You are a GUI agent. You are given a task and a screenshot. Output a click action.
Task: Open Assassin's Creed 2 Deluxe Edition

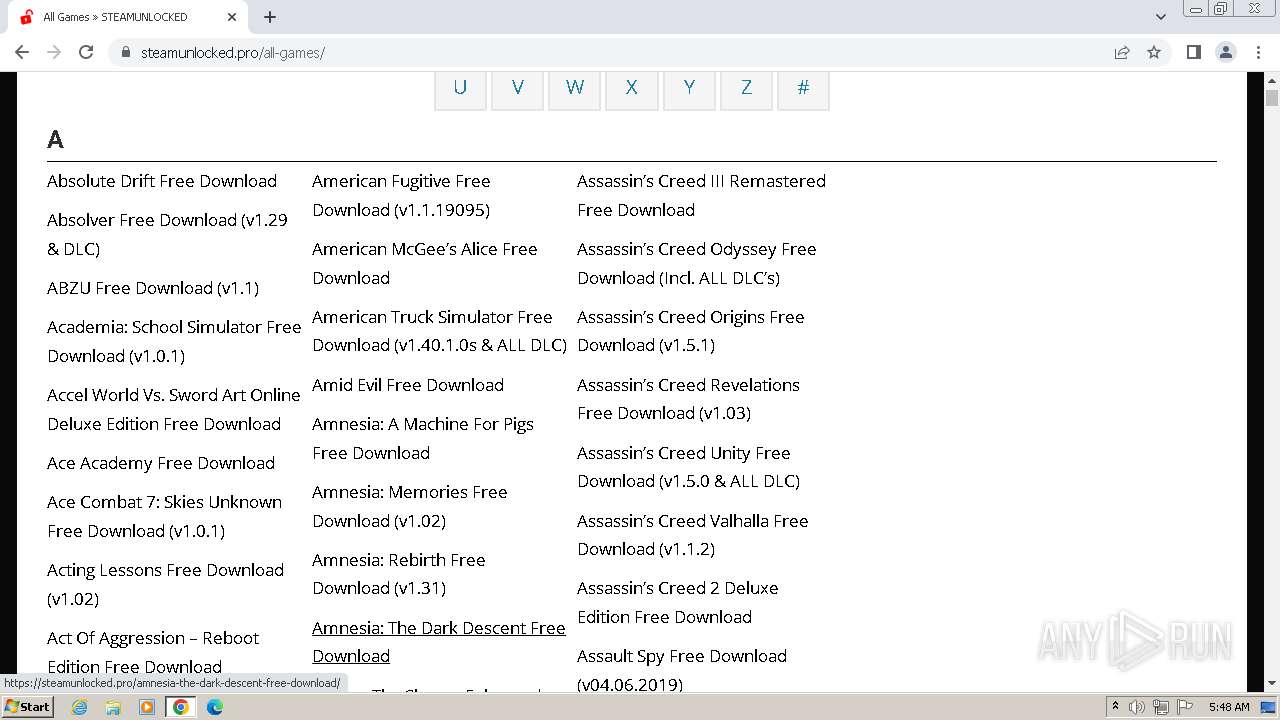click(678, 602)
